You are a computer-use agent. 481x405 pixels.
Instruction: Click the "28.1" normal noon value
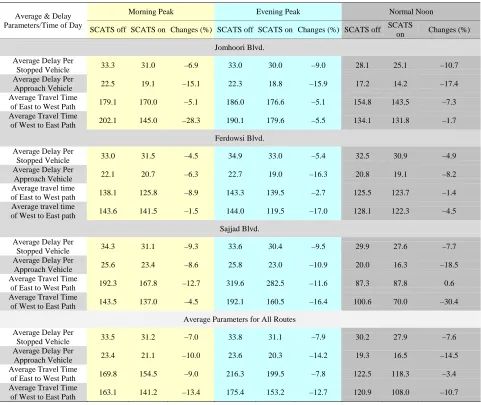(x=362, y=65)
